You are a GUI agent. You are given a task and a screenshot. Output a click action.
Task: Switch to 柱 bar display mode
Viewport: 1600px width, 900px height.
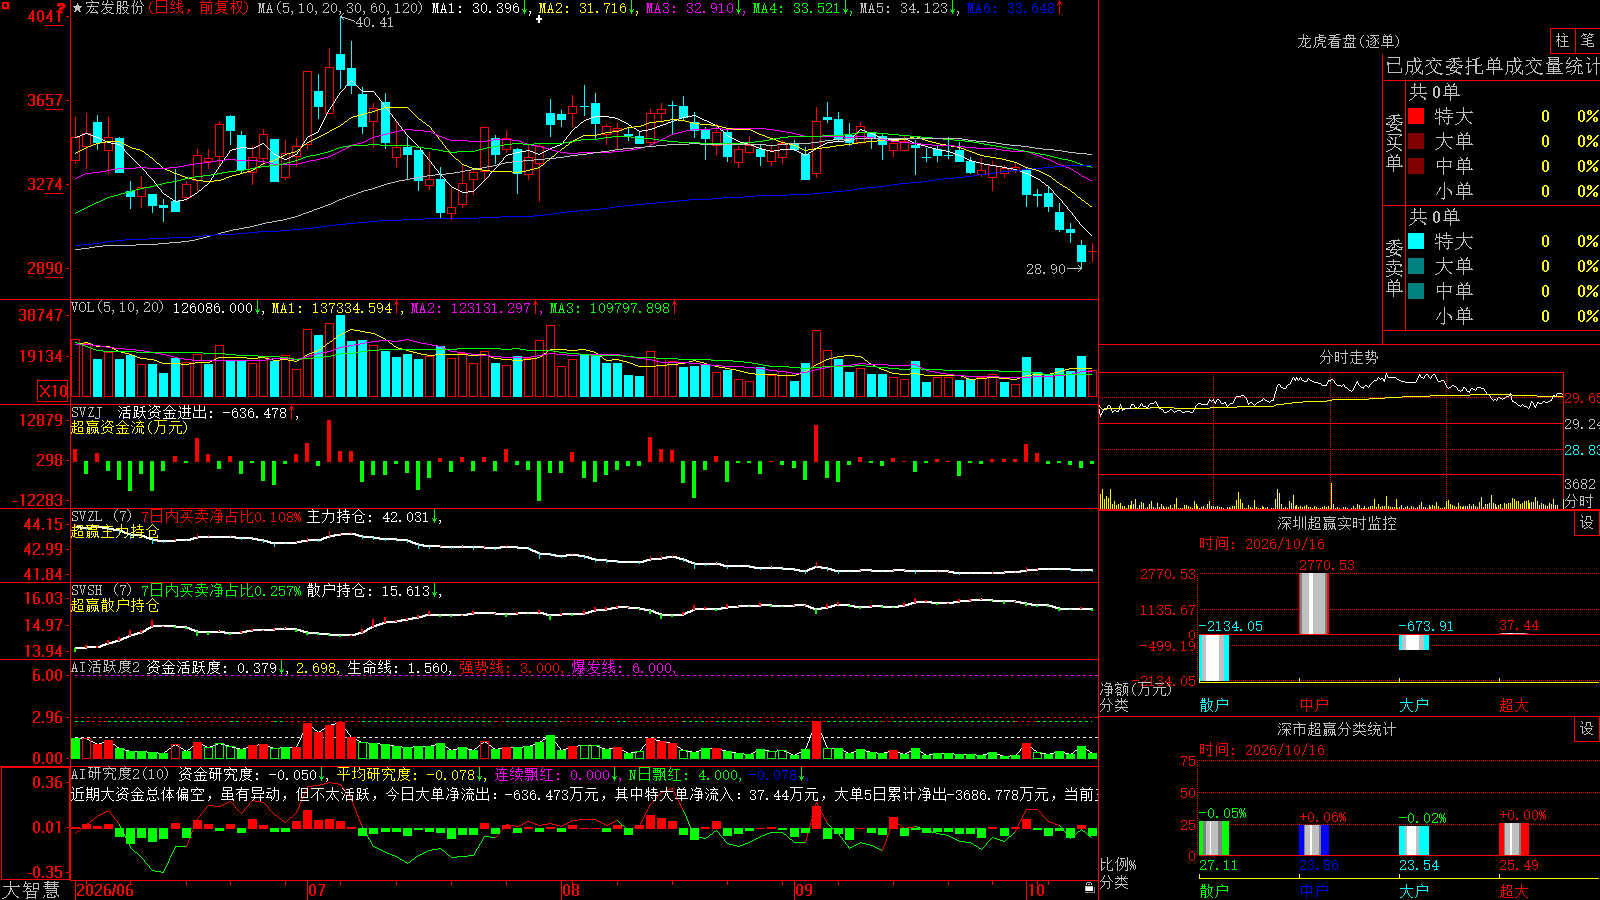(x=1562, y=40)
